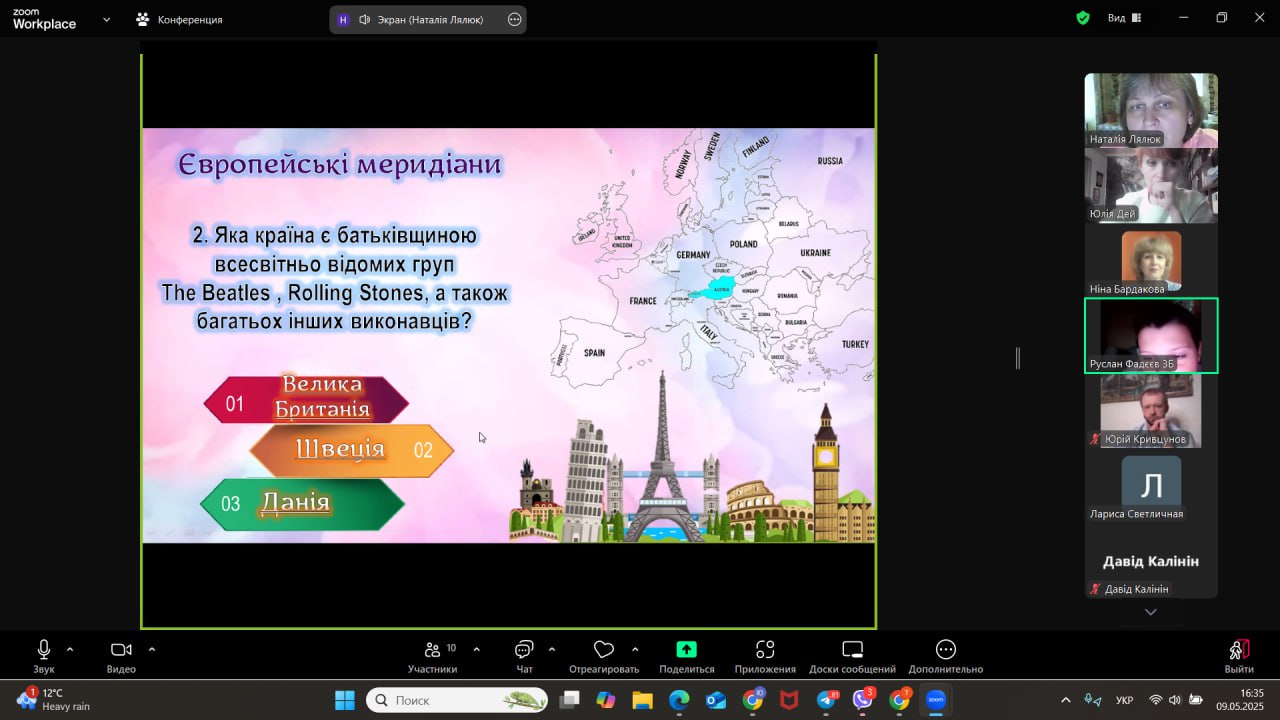1280x720 pixels.
Task: Open Outlook from the taskbar
Action: [716, 700]
